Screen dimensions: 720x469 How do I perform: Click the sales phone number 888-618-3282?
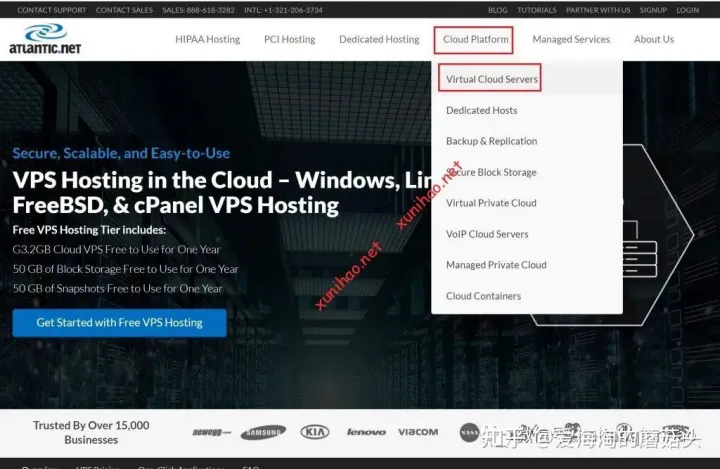tap(198, 10)
